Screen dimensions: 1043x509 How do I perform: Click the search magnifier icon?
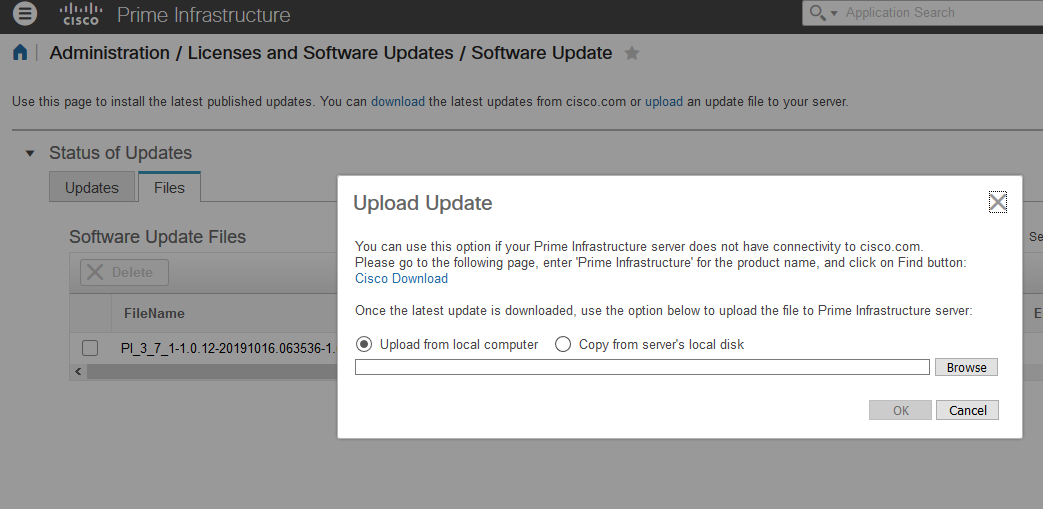pyautogui.click(x=817, y=12)
